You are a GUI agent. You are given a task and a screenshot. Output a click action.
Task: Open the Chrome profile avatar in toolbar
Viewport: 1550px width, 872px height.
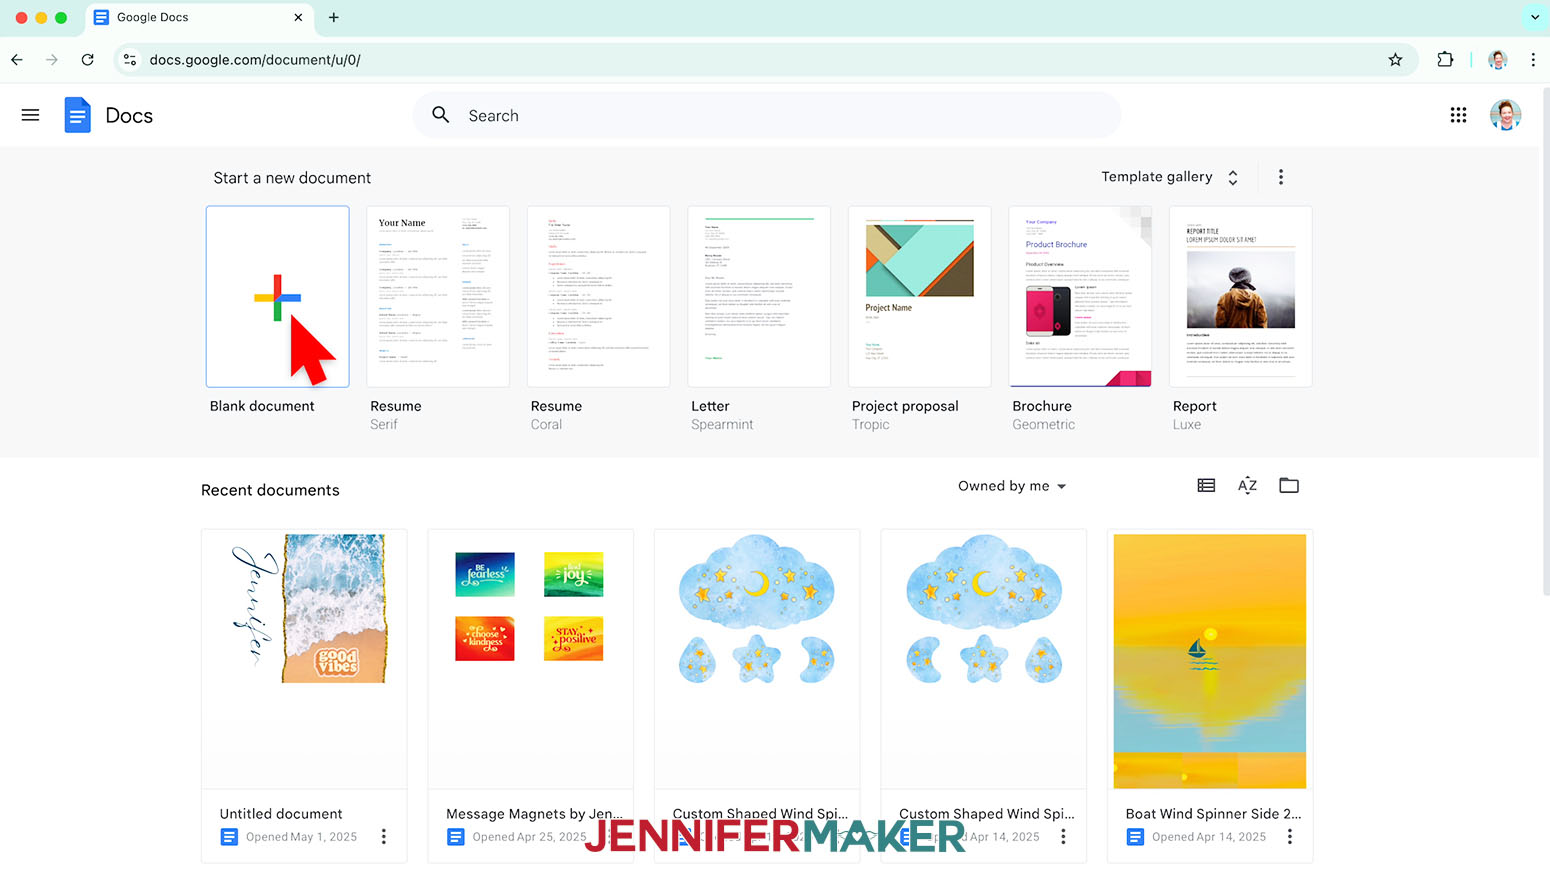pyautogui.click(x=1497, y=60)
